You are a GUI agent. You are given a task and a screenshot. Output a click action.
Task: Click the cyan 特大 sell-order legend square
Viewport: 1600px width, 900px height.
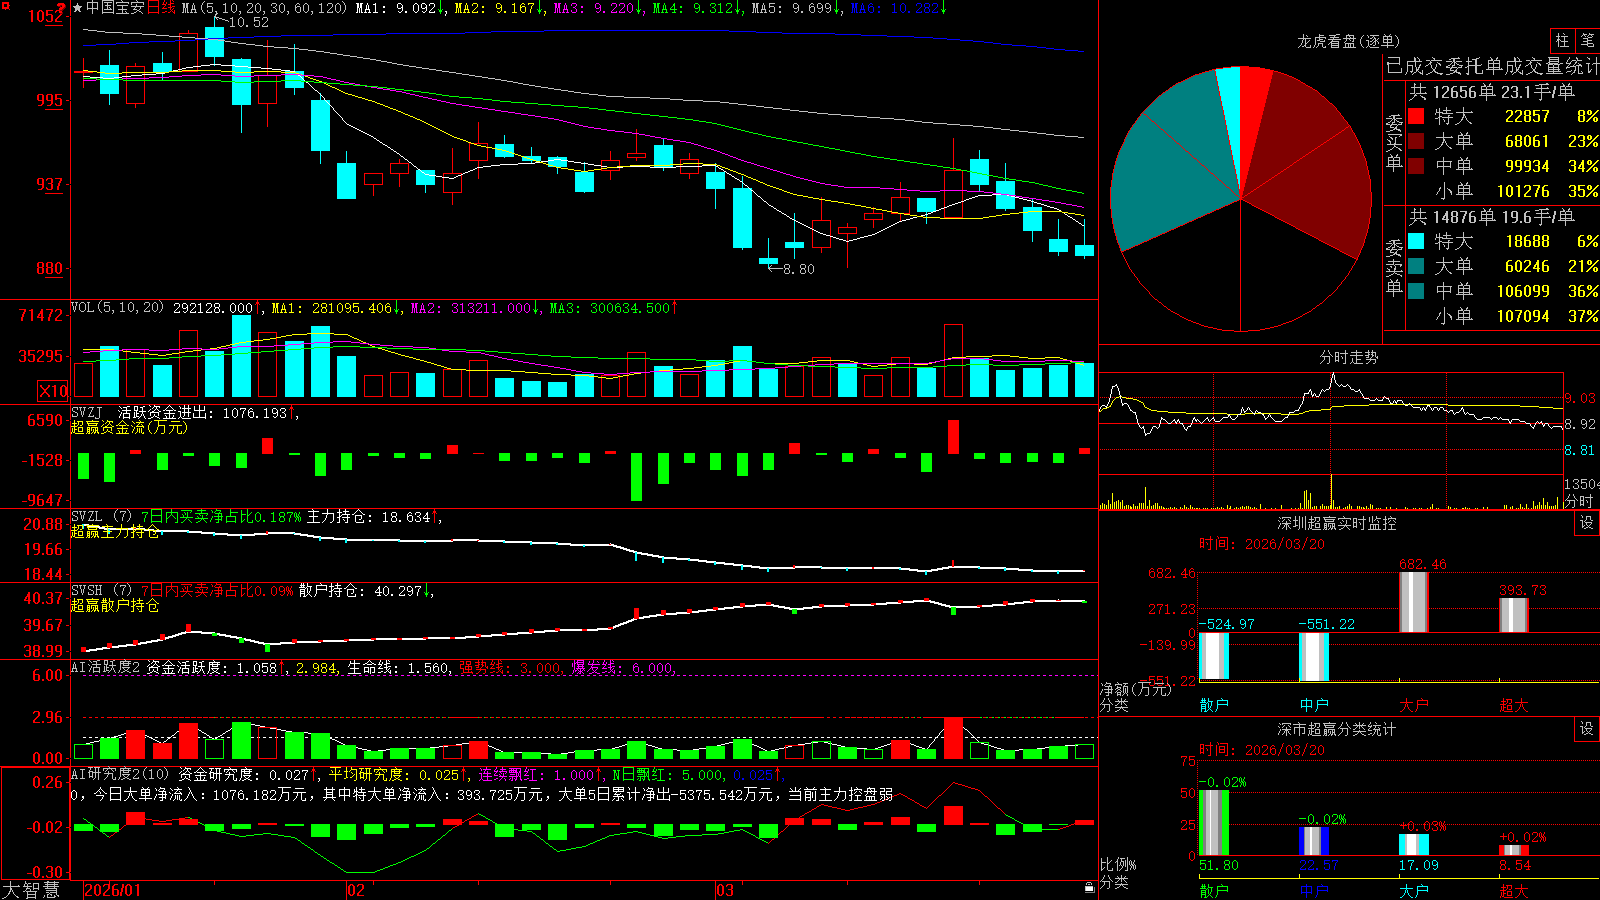coord(1416,241)
